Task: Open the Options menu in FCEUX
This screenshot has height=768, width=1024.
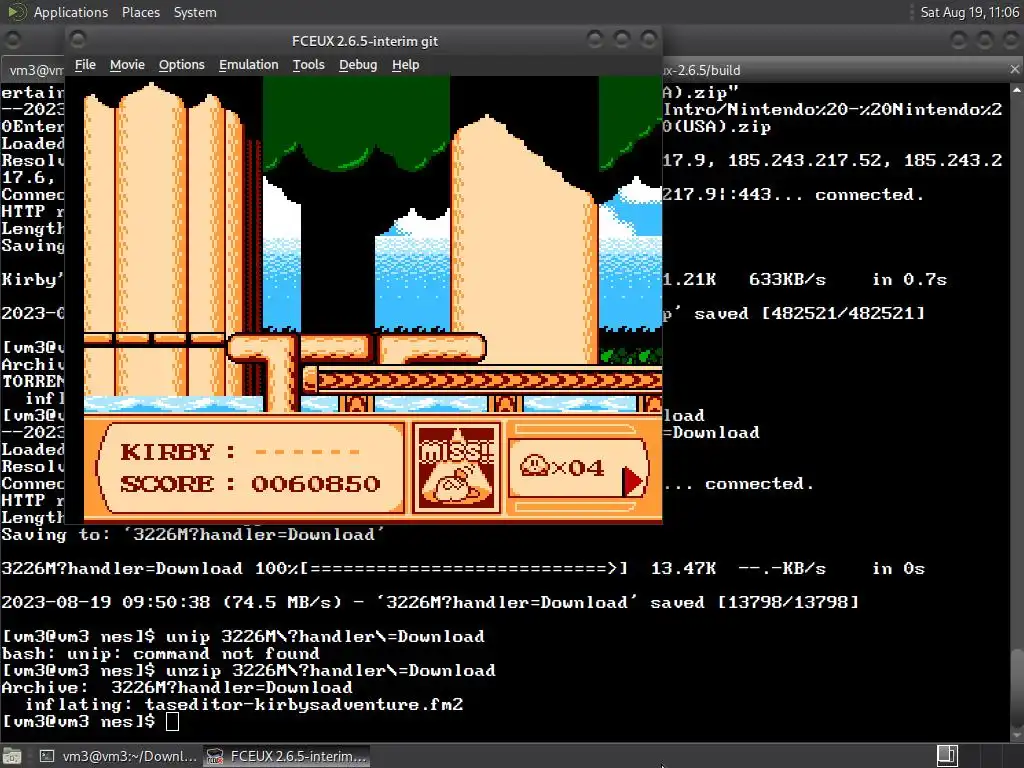Action: [x=182, y=65]
